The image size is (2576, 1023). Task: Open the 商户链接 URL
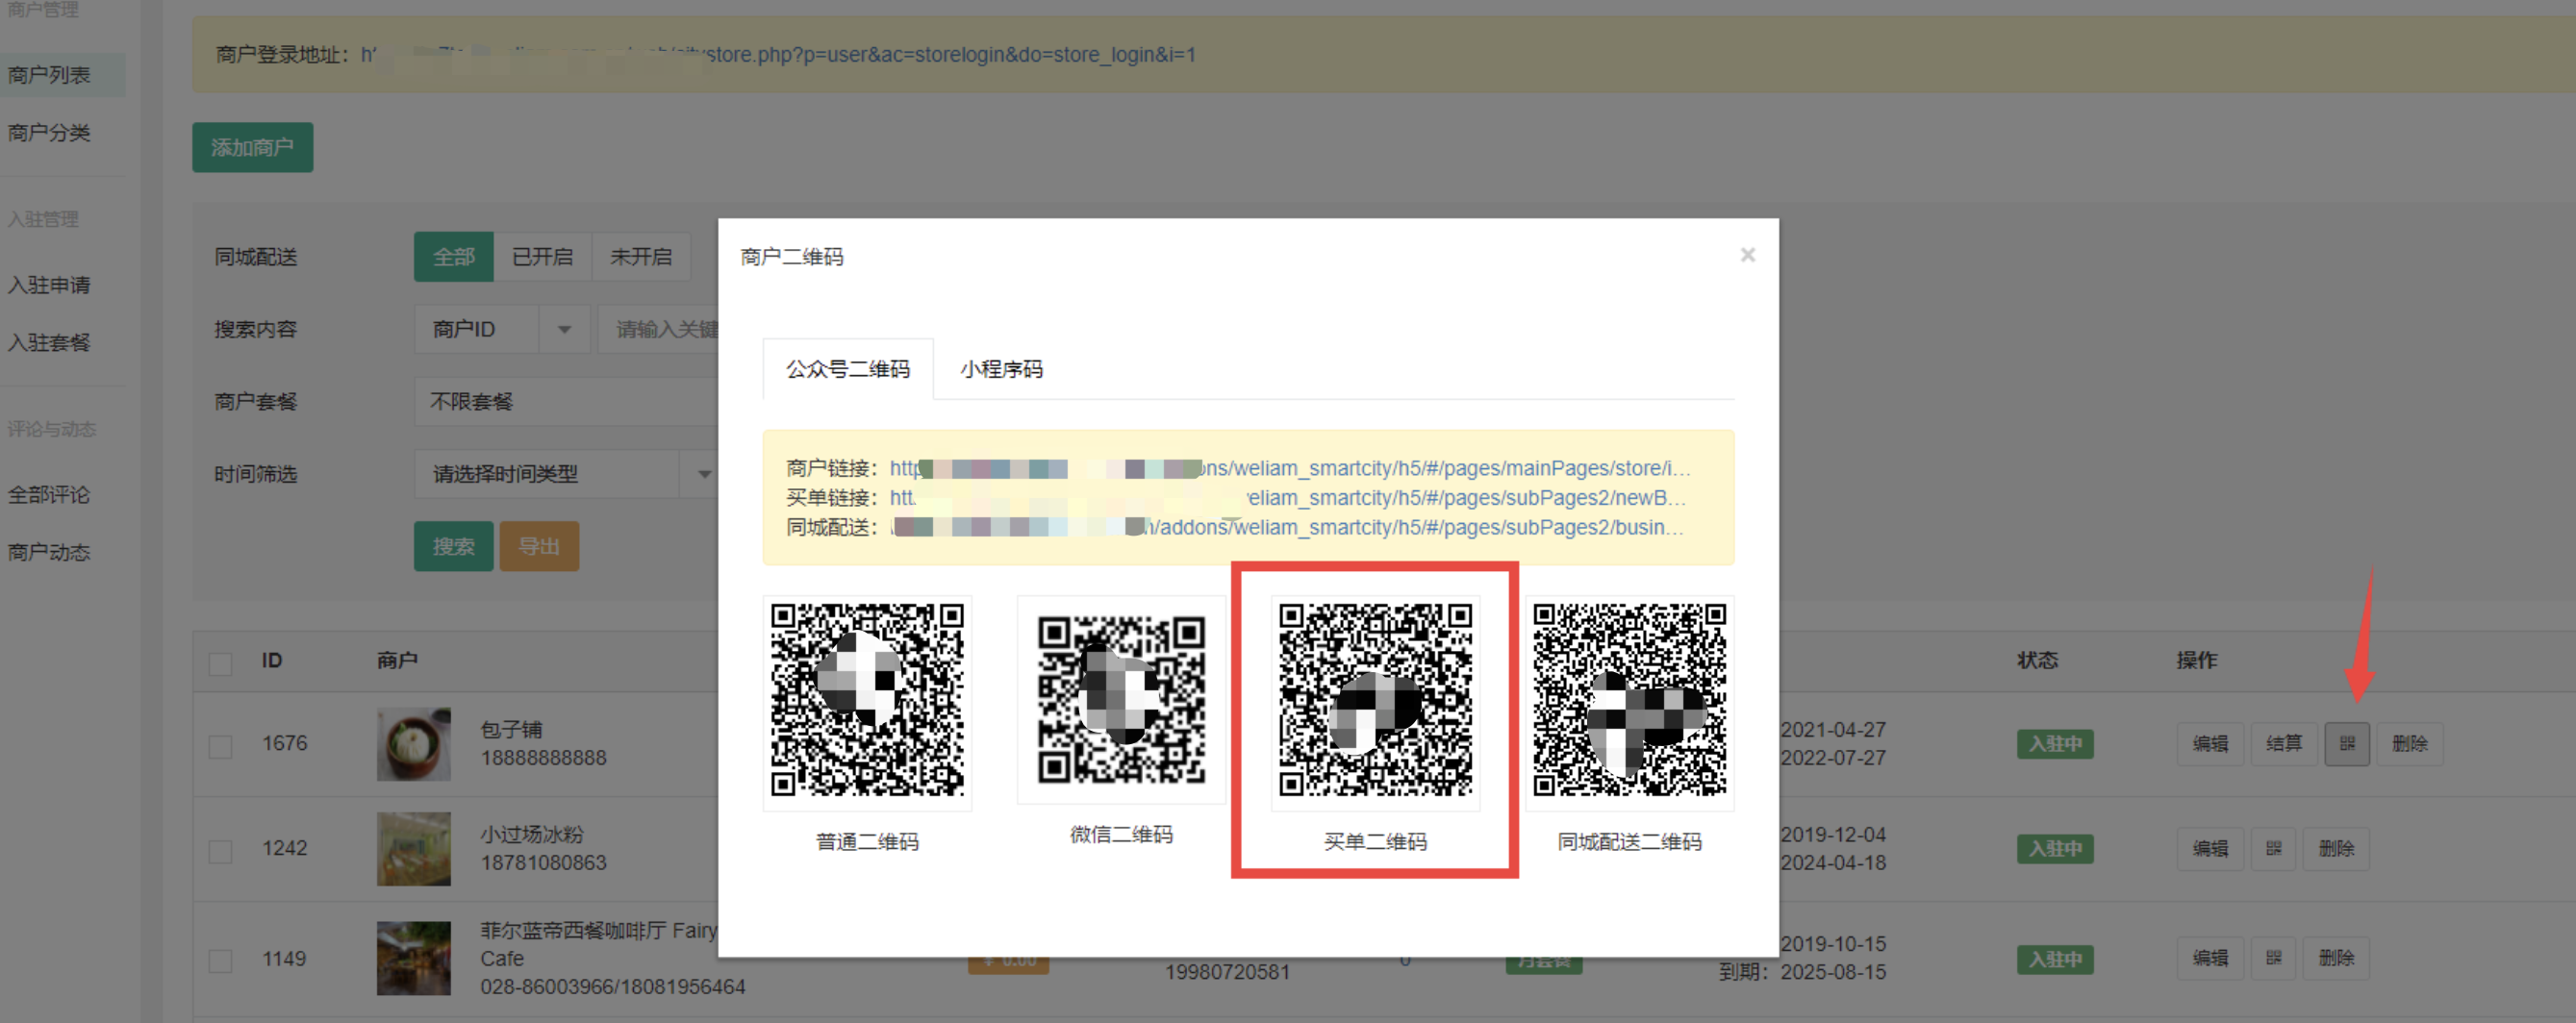[x=1289, y=468]
